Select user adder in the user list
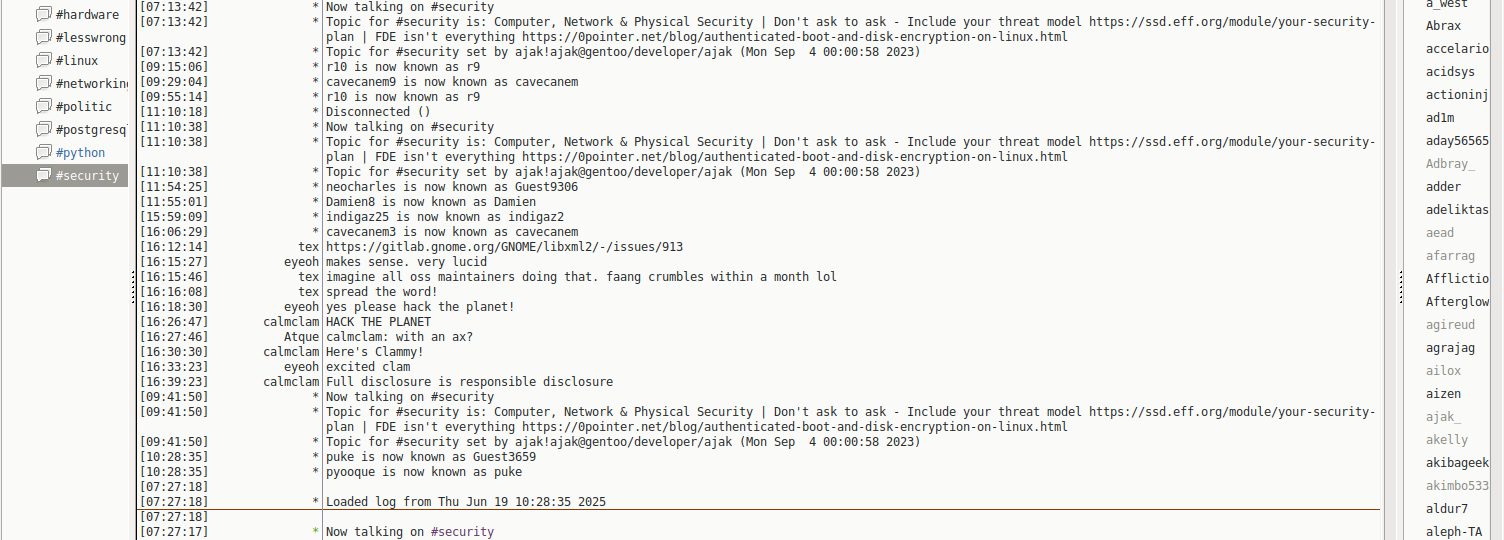1504x540 pixels. point(1443,187)
